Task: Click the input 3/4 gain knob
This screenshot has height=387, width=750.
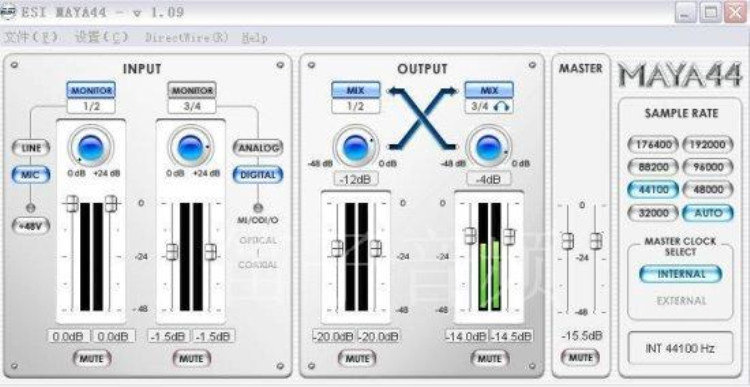Action: click(191, 147)
